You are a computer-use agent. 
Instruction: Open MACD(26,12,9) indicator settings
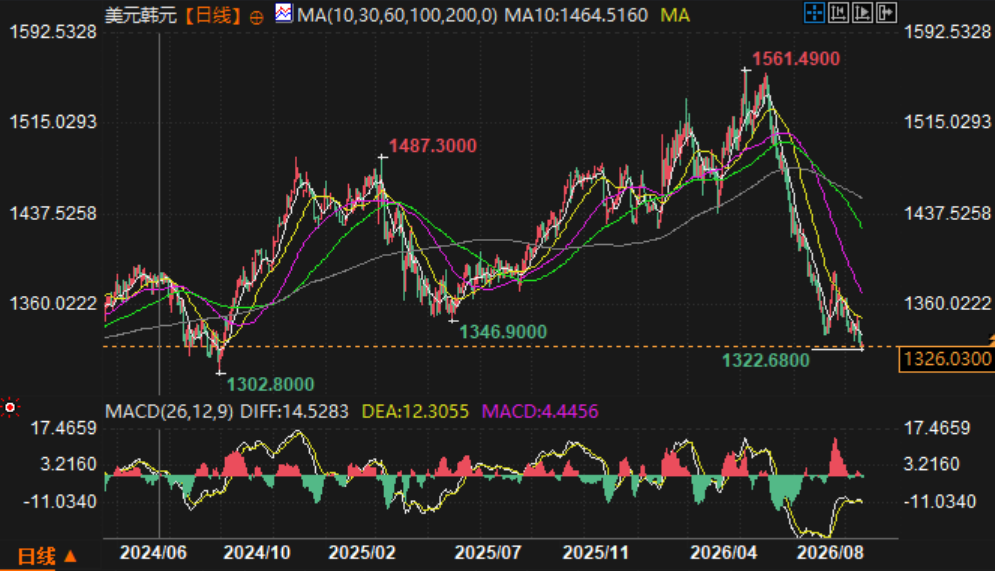tap(169, 412)
